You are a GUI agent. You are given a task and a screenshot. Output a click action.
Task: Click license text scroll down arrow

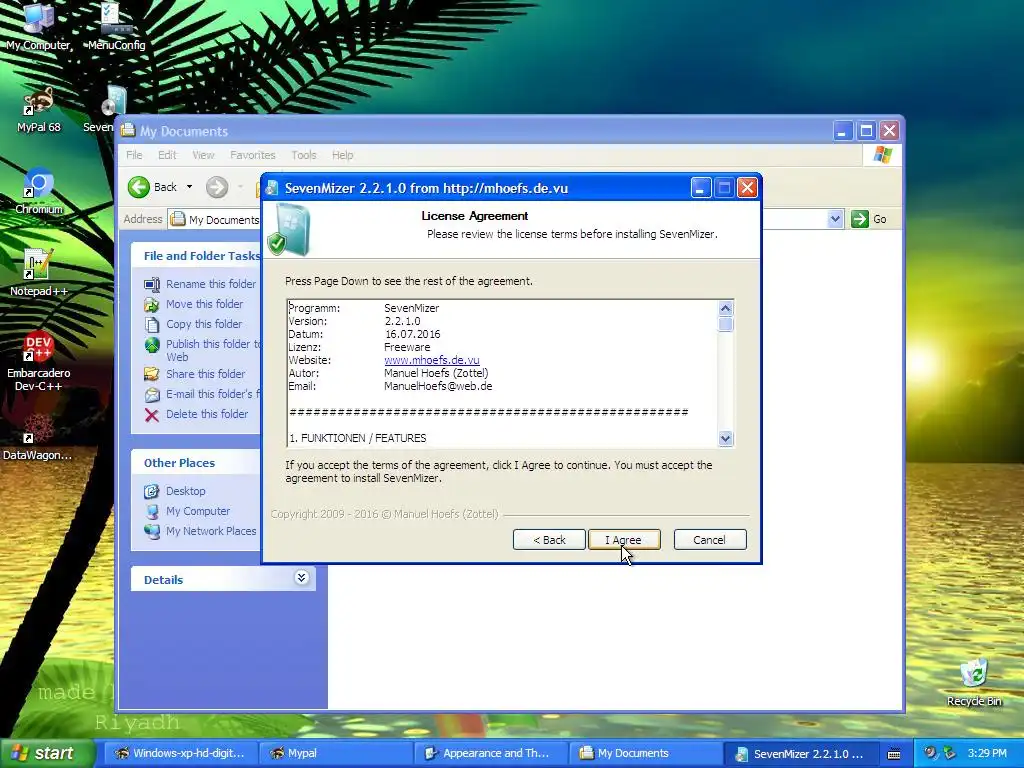[x=725, y=438]
